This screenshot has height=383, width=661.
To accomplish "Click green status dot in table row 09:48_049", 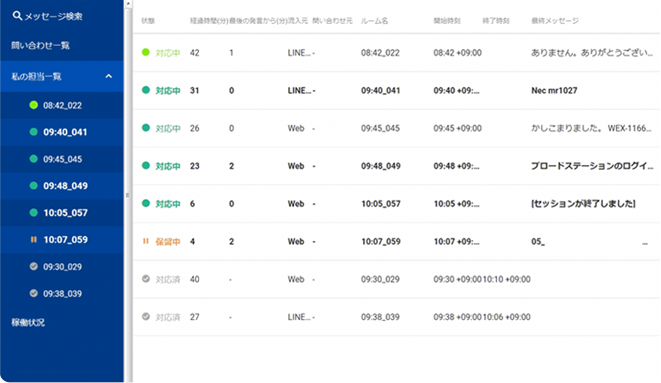I will click(x=145, y=165).
